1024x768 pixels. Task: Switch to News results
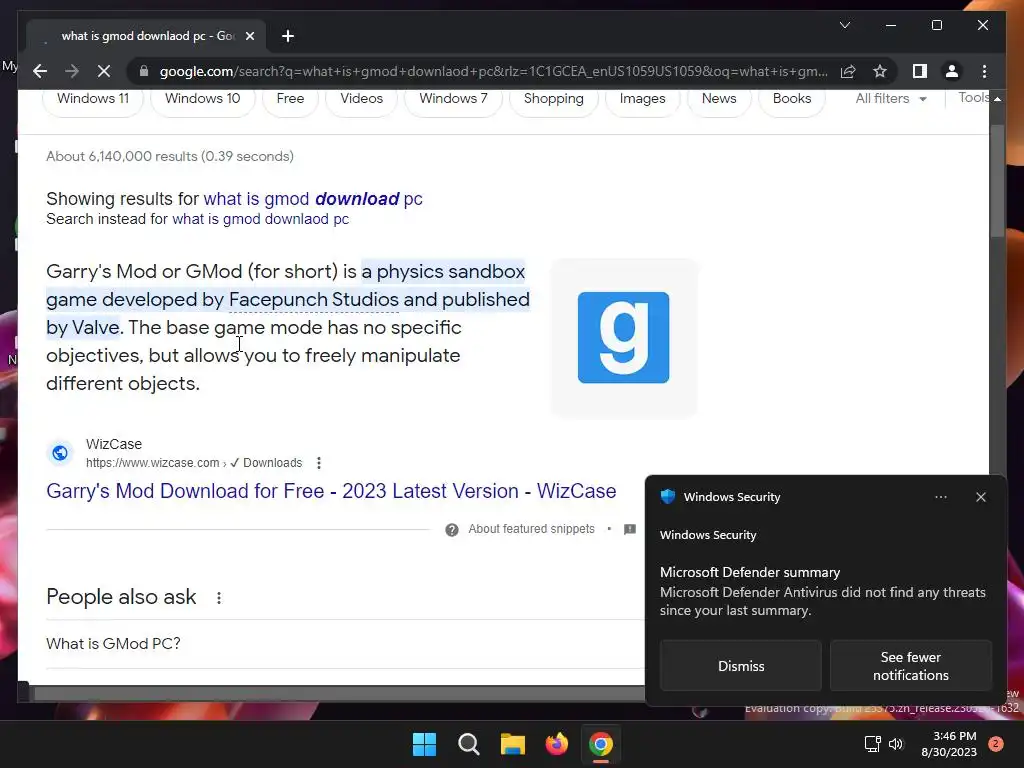pyautogui.click(x=718, y=99)
